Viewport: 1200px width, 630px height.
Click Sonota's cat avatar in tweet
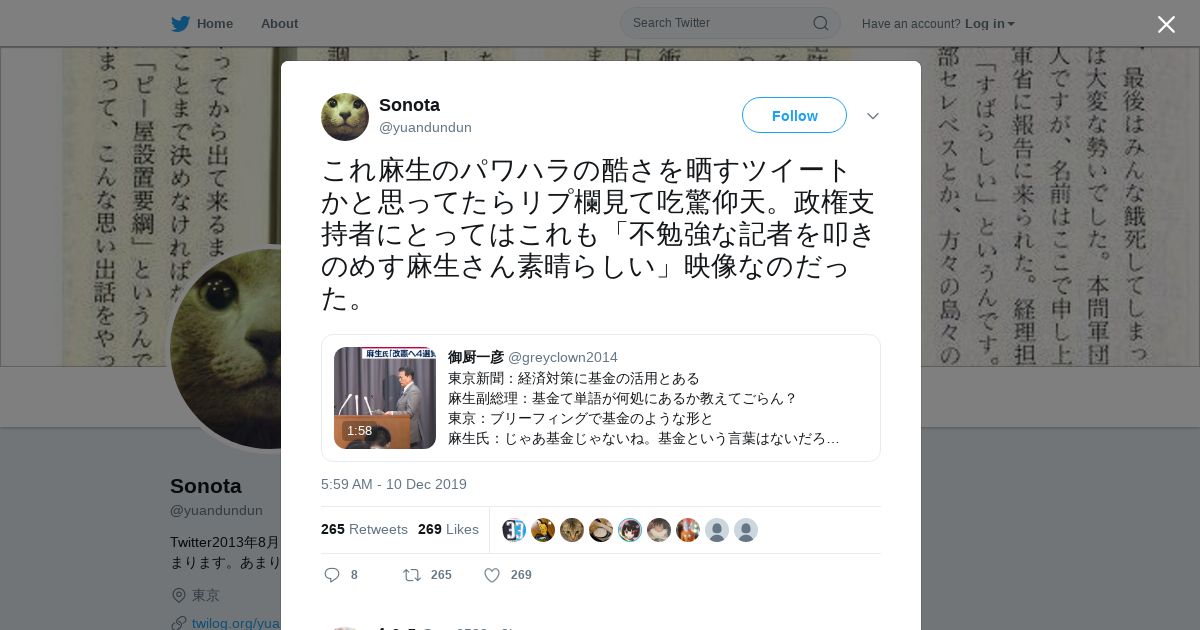(x=345, y=117)
